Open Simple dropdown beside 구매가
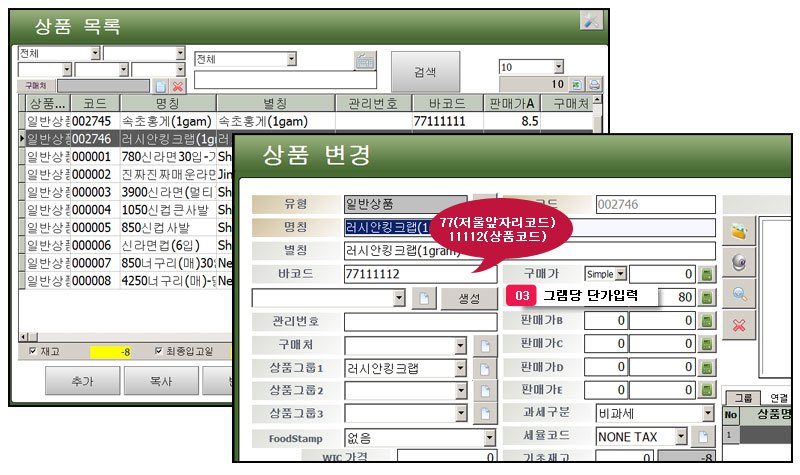Viewport: 800px width, 475px height. (x=620, y=274)
